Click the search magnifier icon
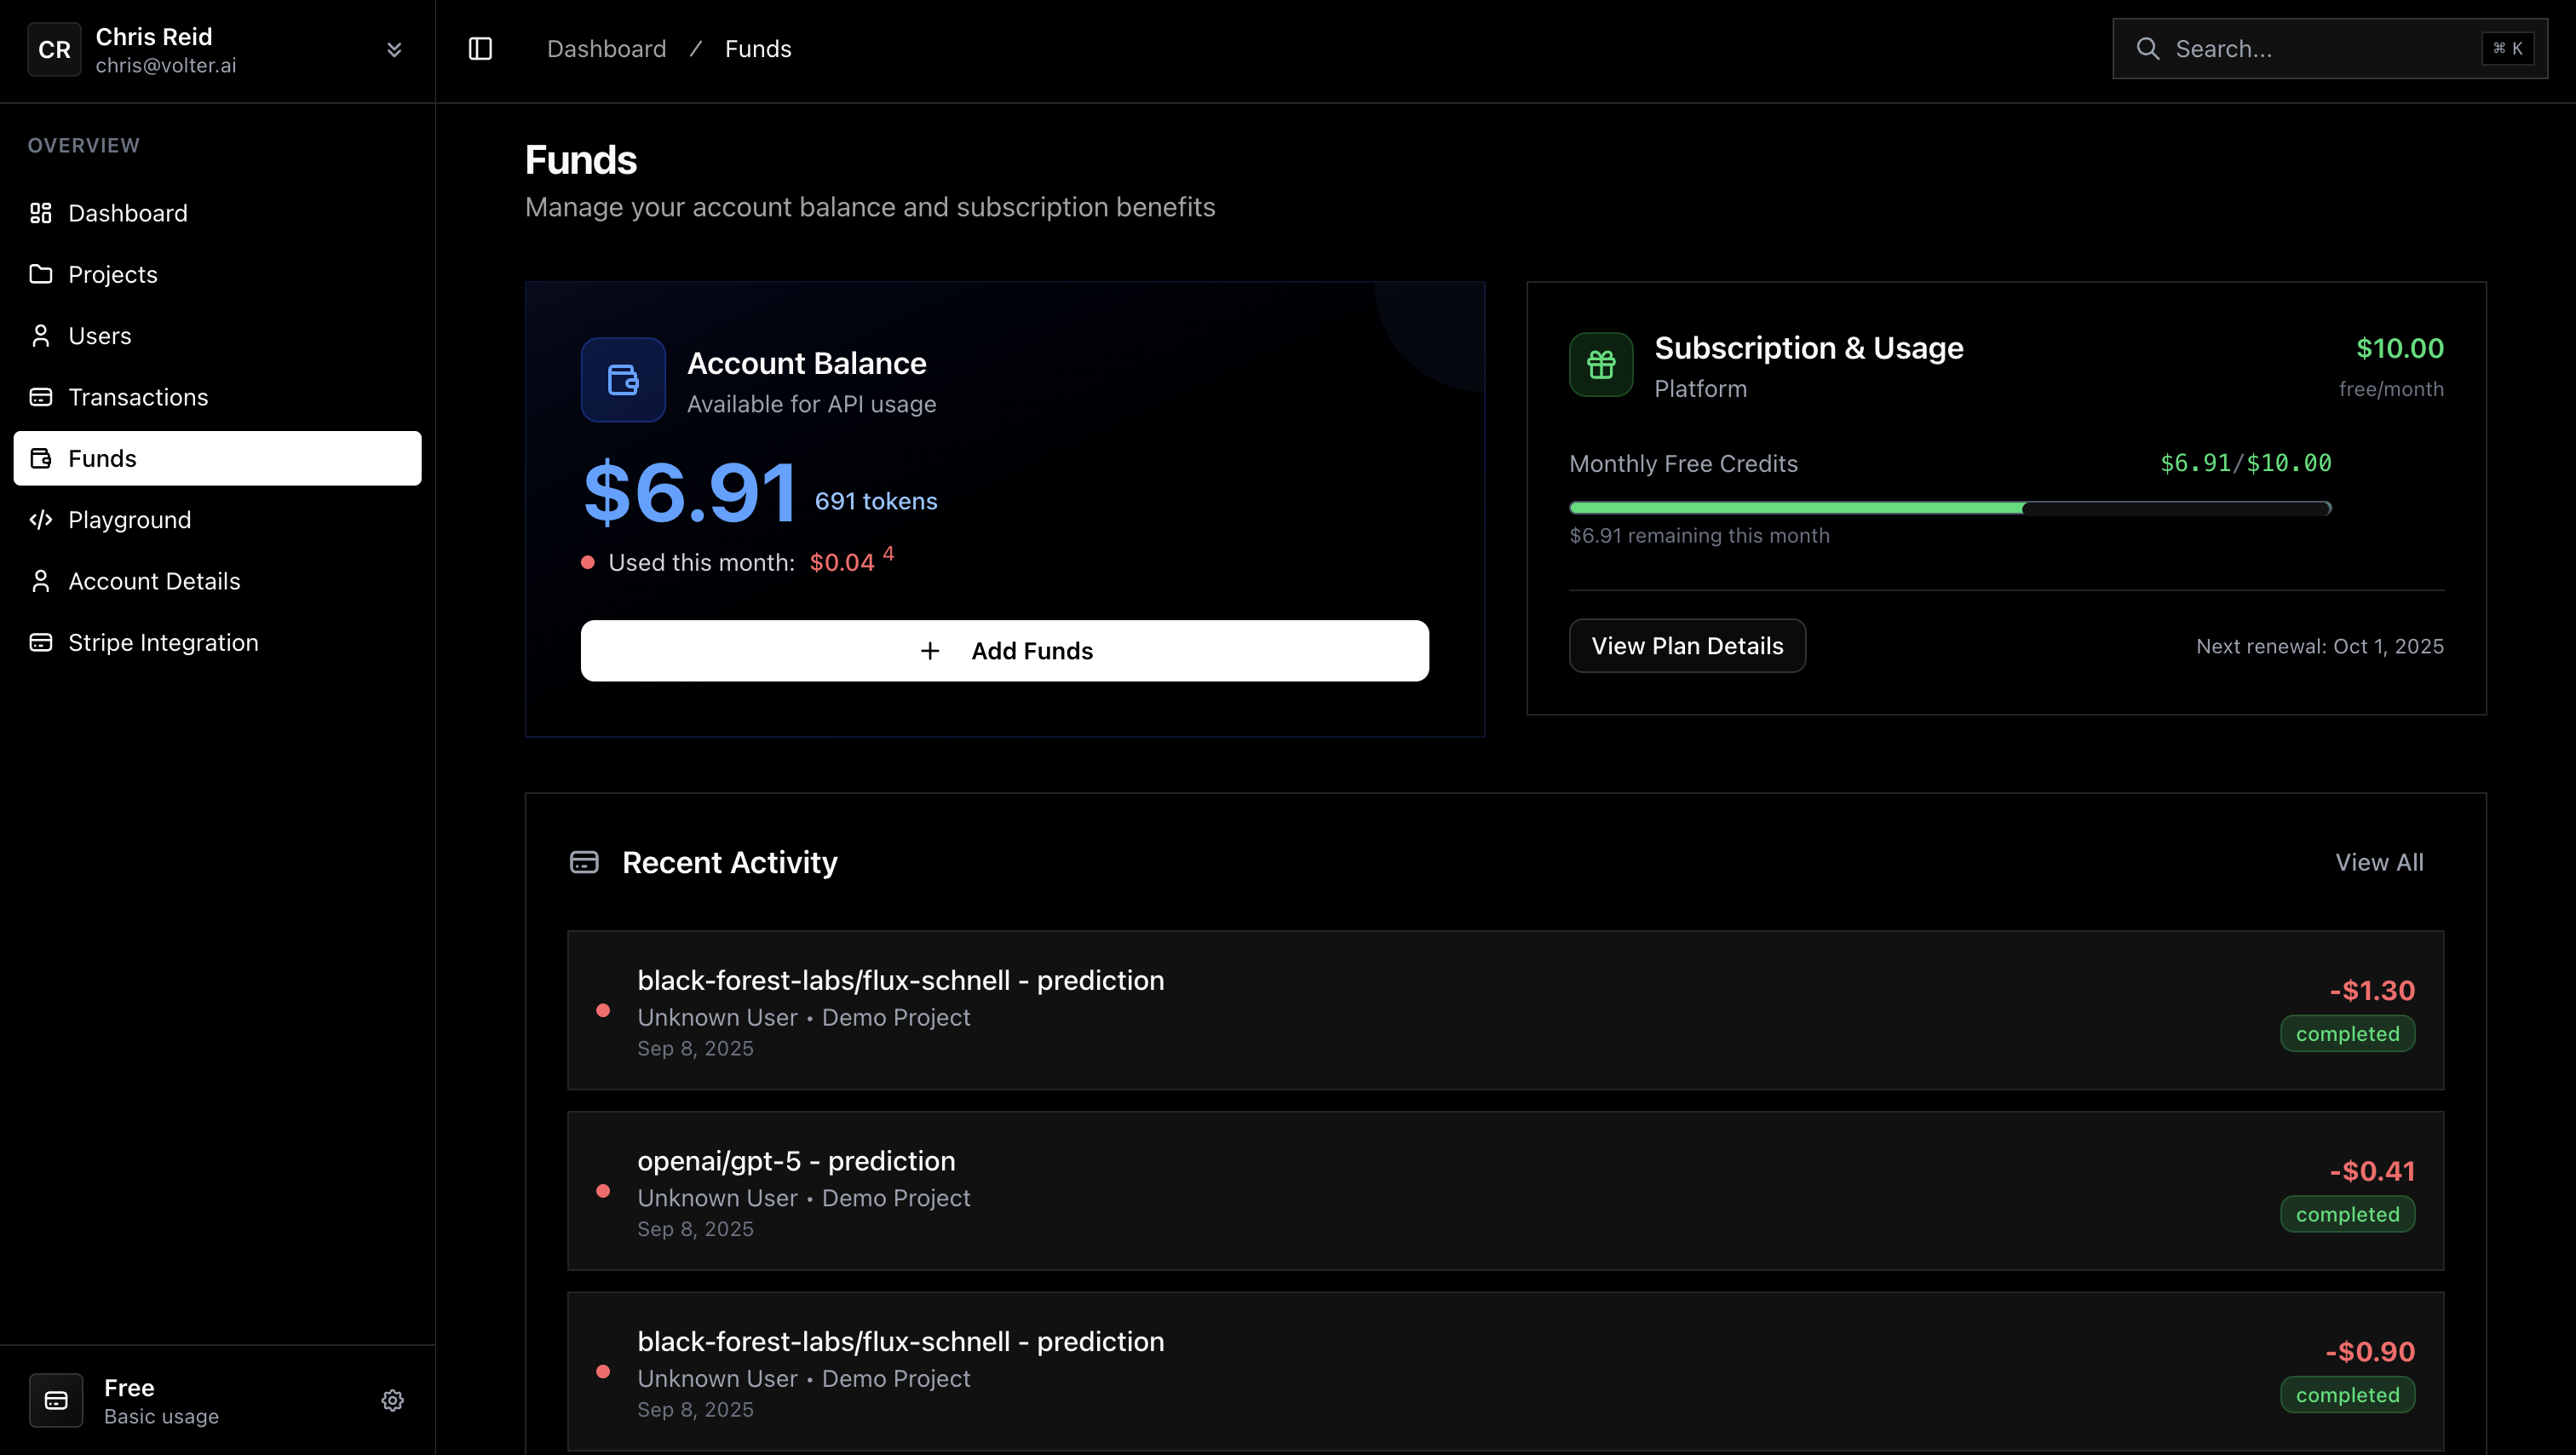This screenshot has width=2576, height=1455. coord(2147,49)
